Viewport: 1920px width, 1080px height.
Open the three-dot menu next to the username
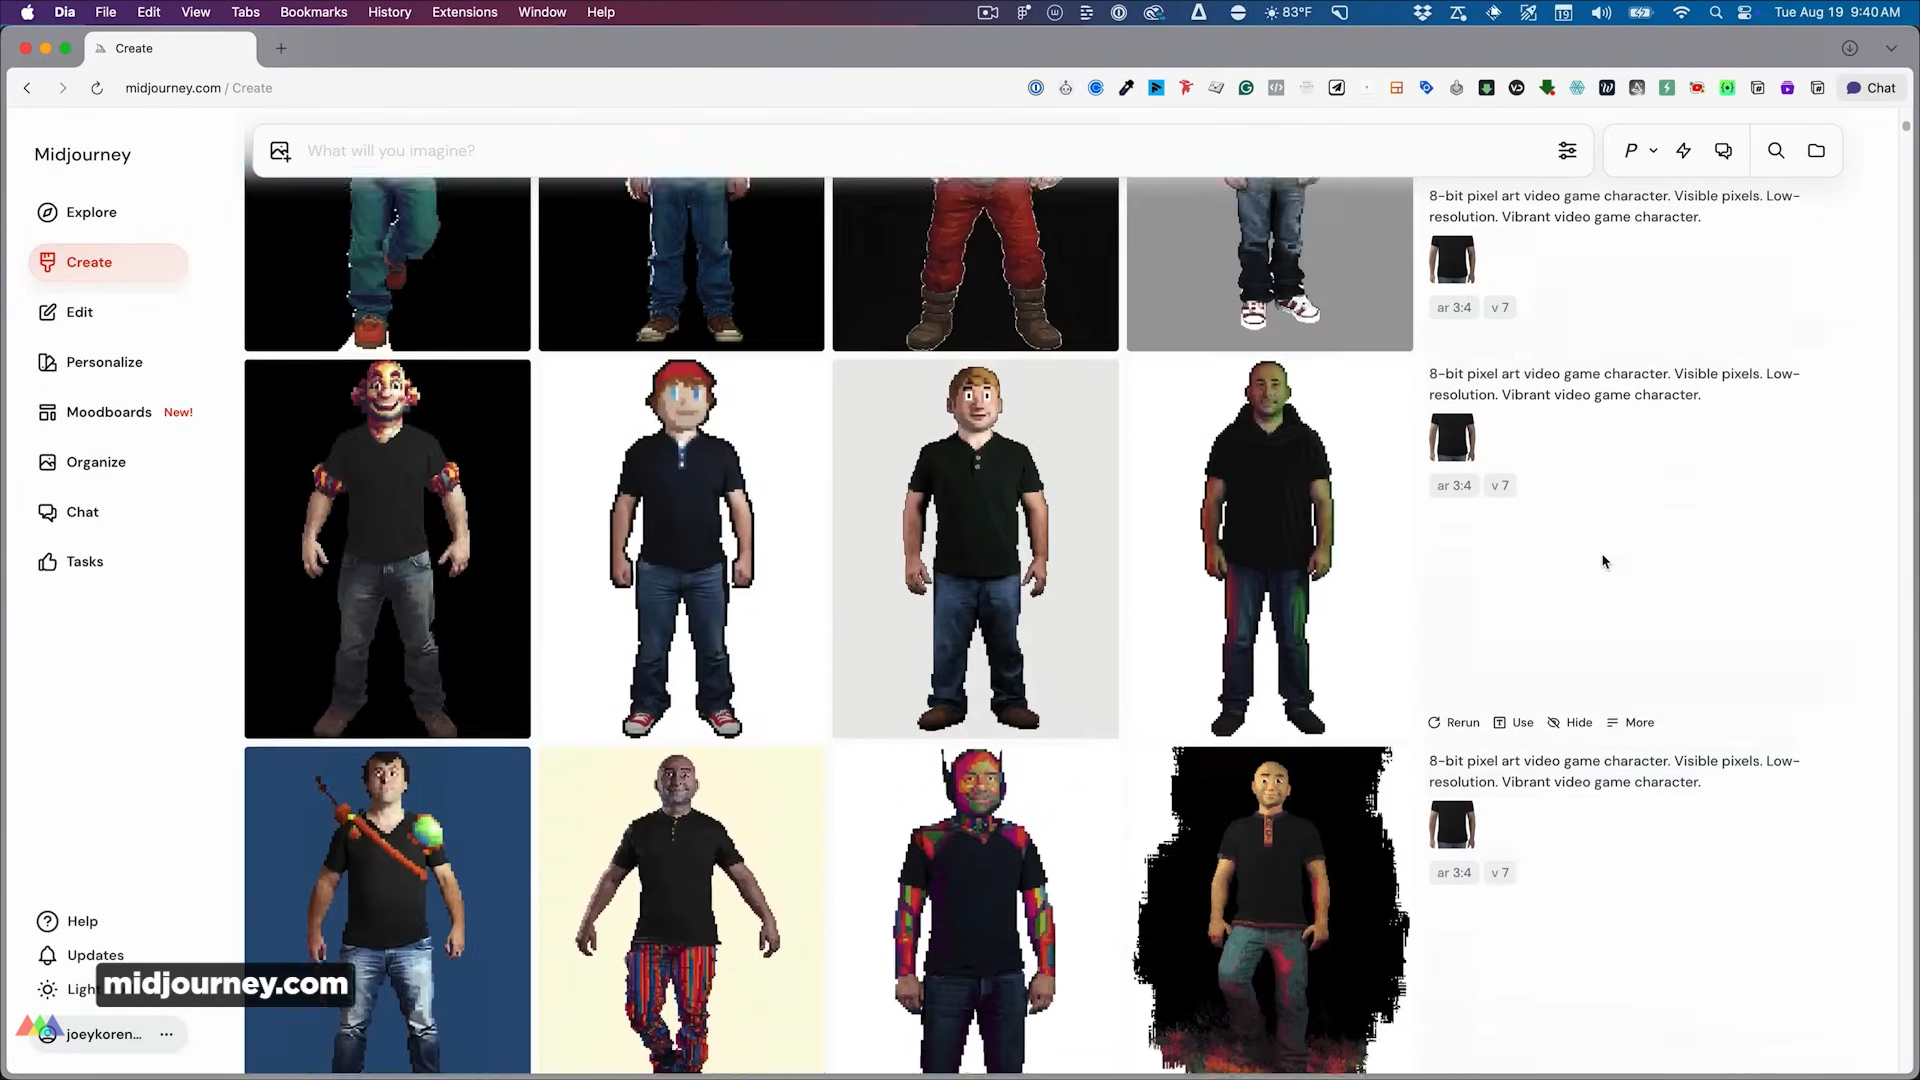point(167,1034)
